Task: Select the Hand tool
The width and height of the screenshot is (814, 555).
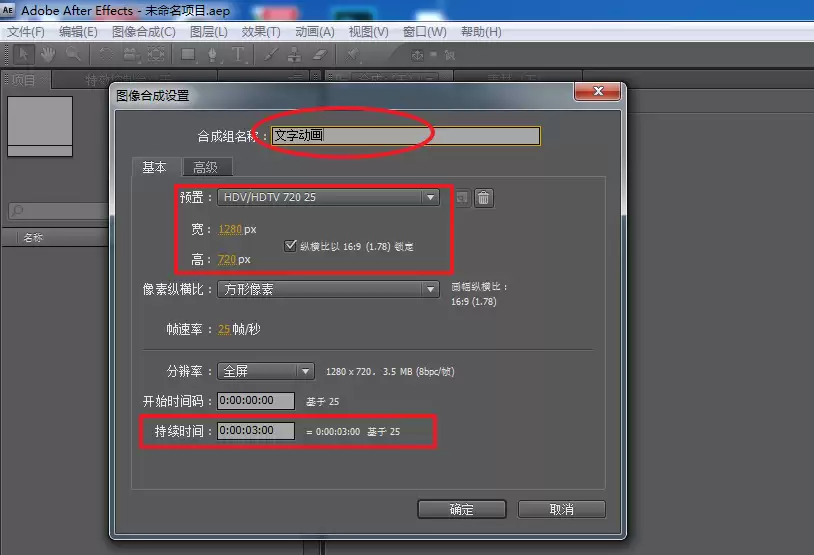Action: pos(48,54)
